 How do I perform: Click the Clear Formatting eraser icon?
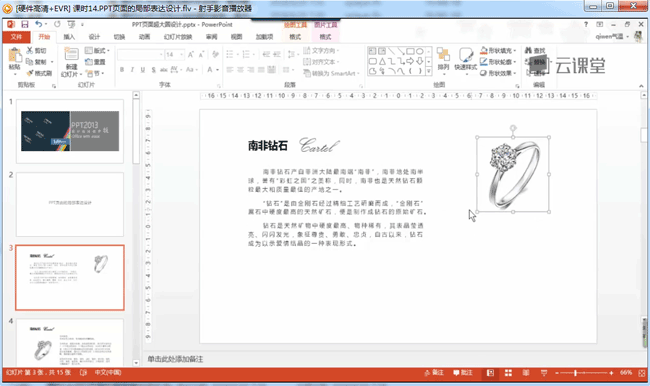(x=216, y=54)
